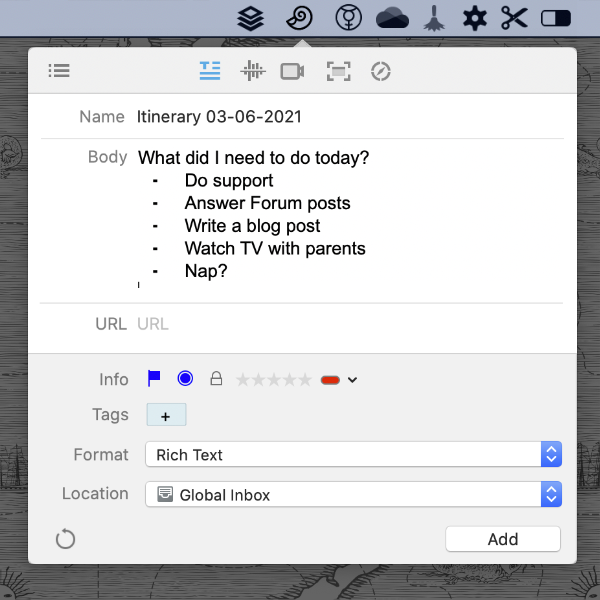Click 'What did I need to do today?' text
The height and width of the screenshot is (600, 600).
(x=253, y=158)
